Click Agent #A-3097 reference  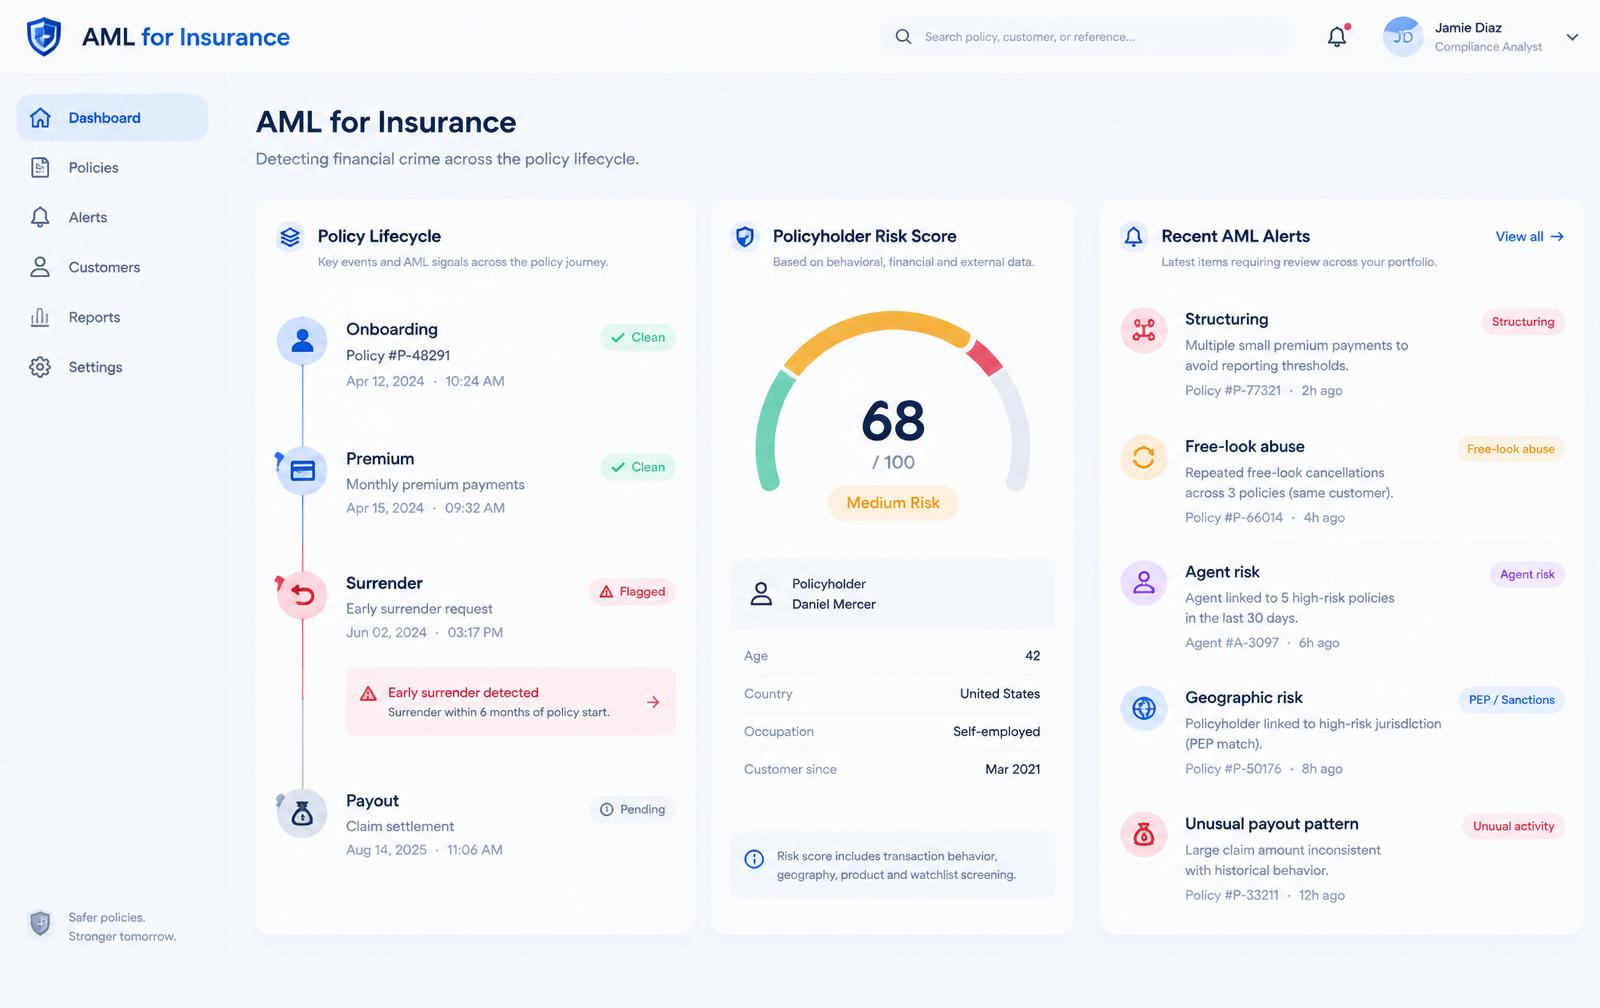tap(1232, 643)
